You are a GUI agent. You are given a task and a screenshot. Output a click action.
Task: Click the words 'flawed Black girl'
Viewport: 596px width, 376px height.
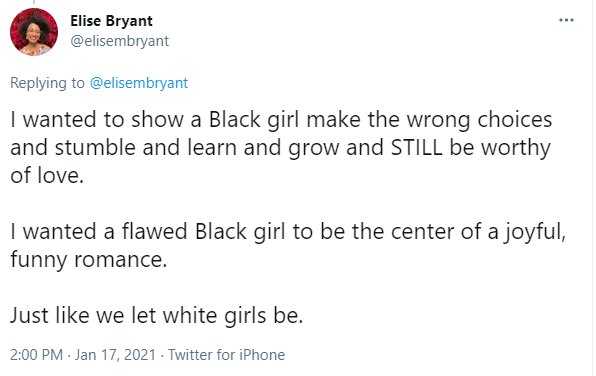coord(203,232)
